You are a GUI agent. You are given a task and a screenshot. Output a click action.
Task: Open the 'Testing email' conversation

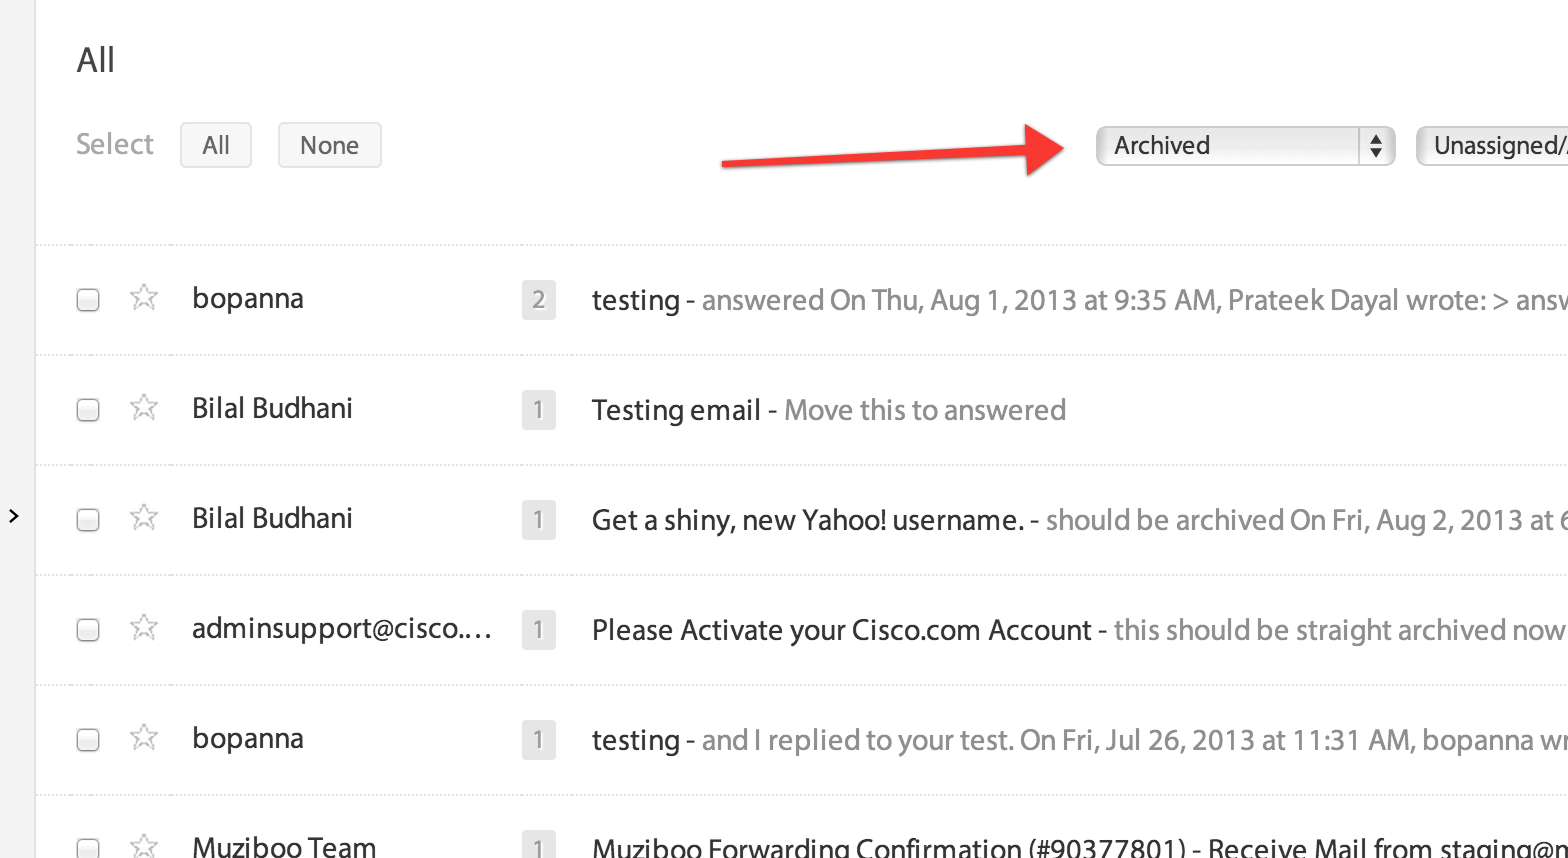click(676, 410)
